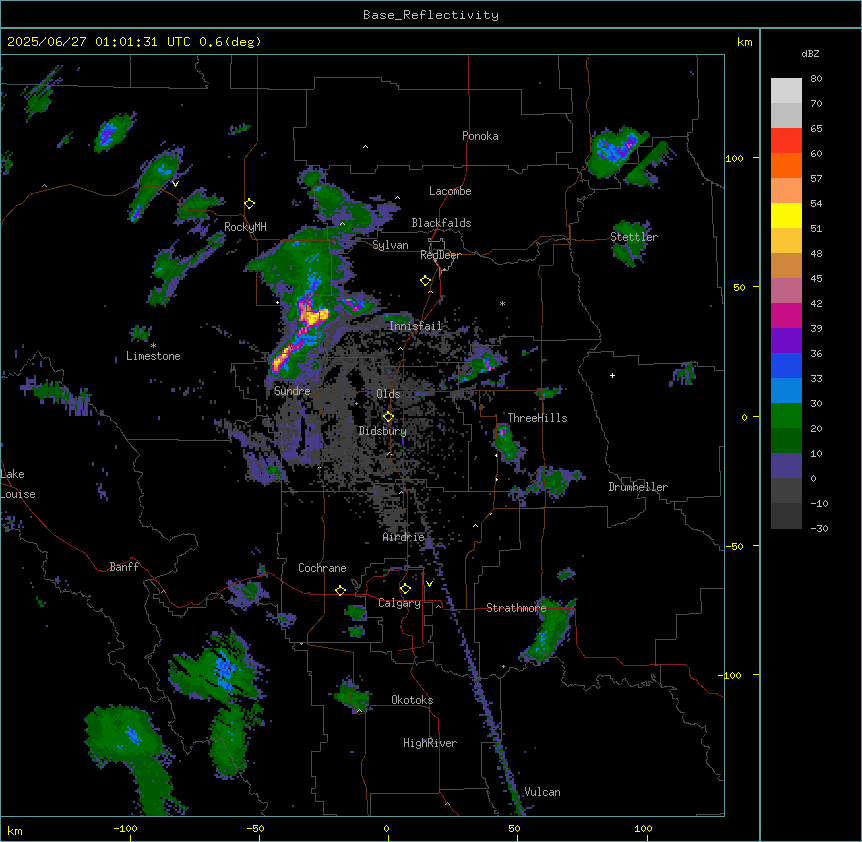Click the Lake Louise label
Viewport: 862px width, 842px height.
(x=18, y=484)
